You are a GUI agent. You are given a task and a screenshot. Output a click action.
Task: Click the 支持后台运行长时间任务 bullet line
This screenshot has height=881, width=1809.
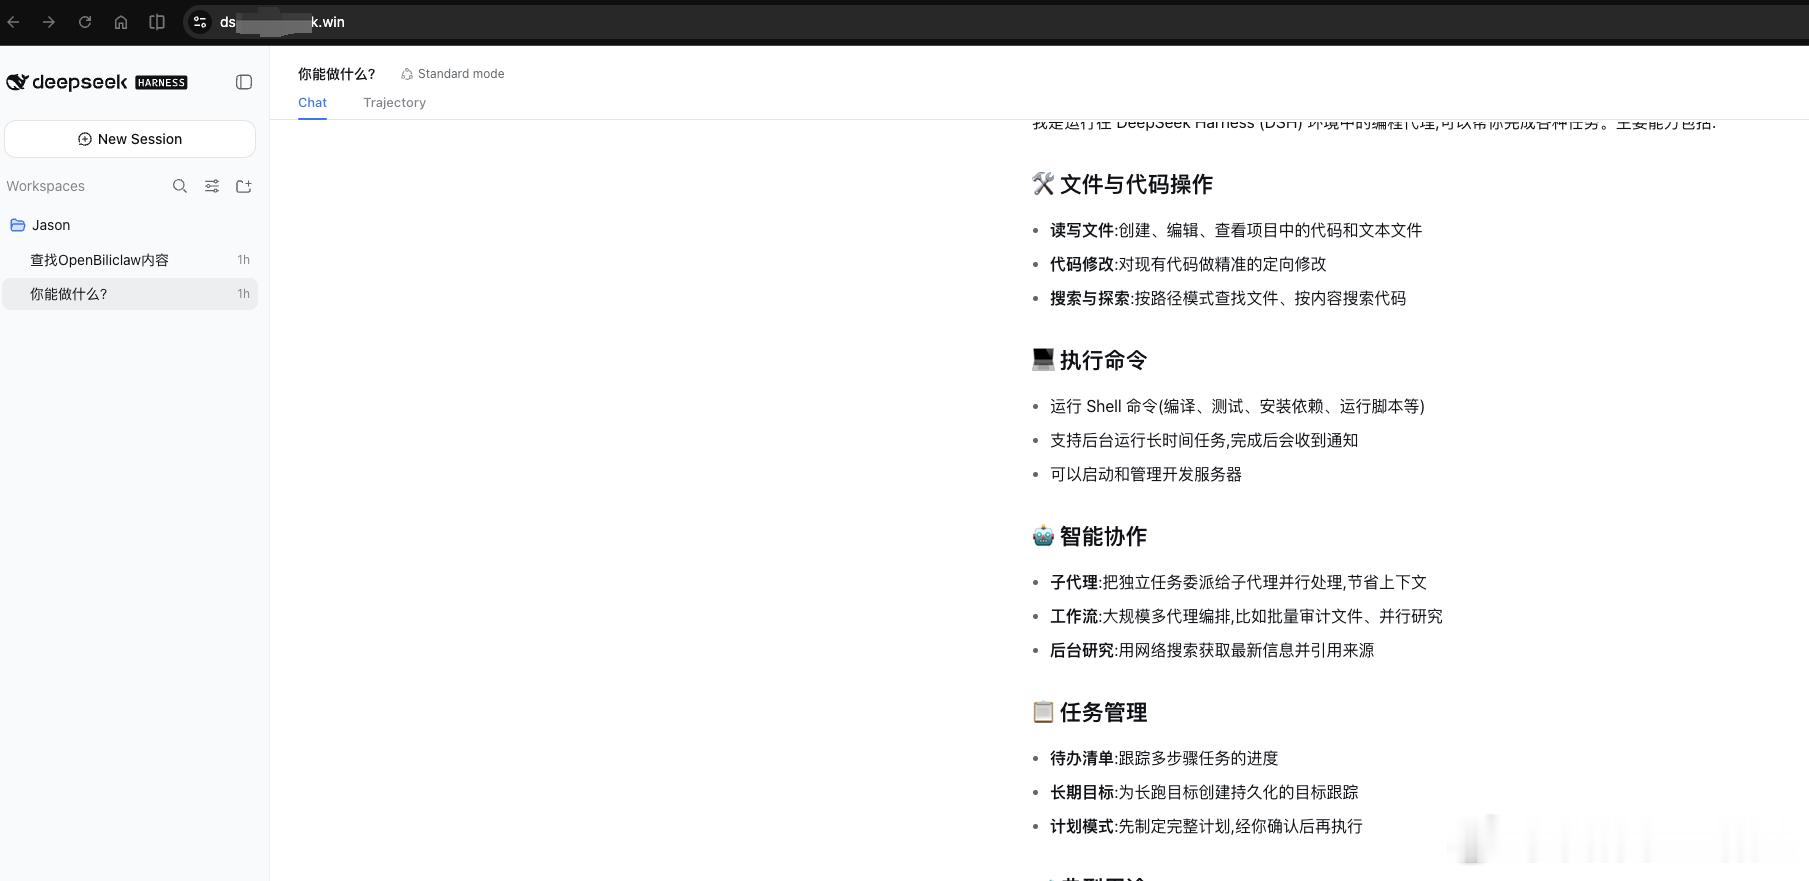click(1204, 440)
